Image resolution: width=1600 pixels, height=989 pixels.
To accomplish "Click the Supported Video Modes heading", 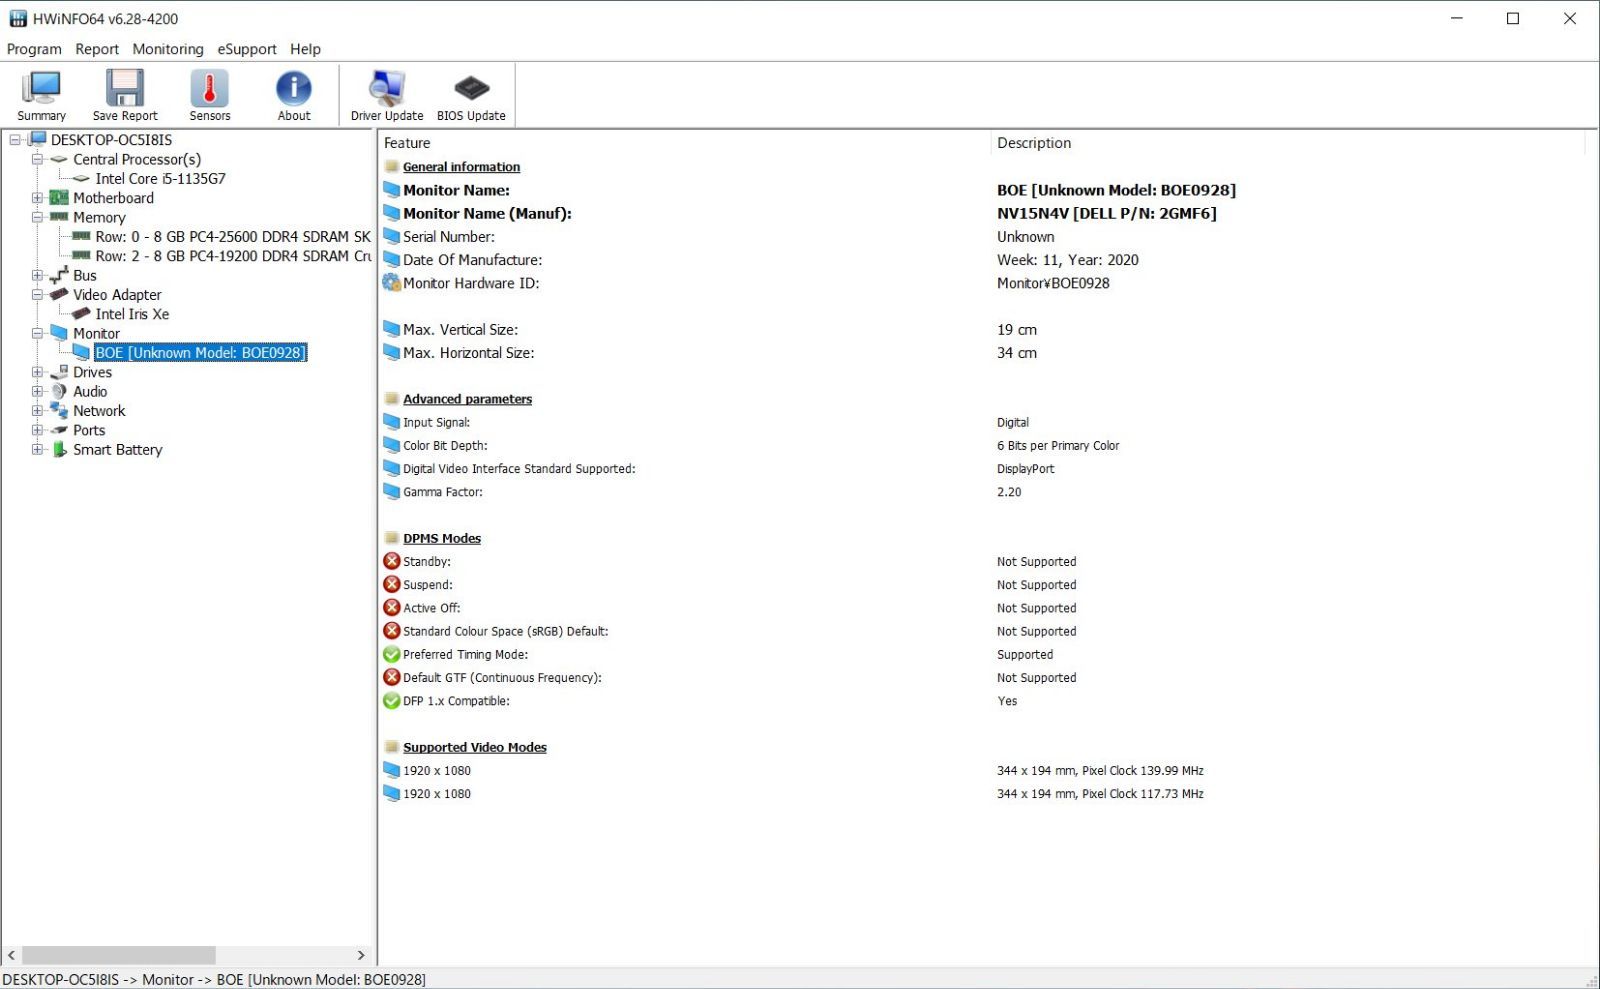I will click(x=475, y=747).
